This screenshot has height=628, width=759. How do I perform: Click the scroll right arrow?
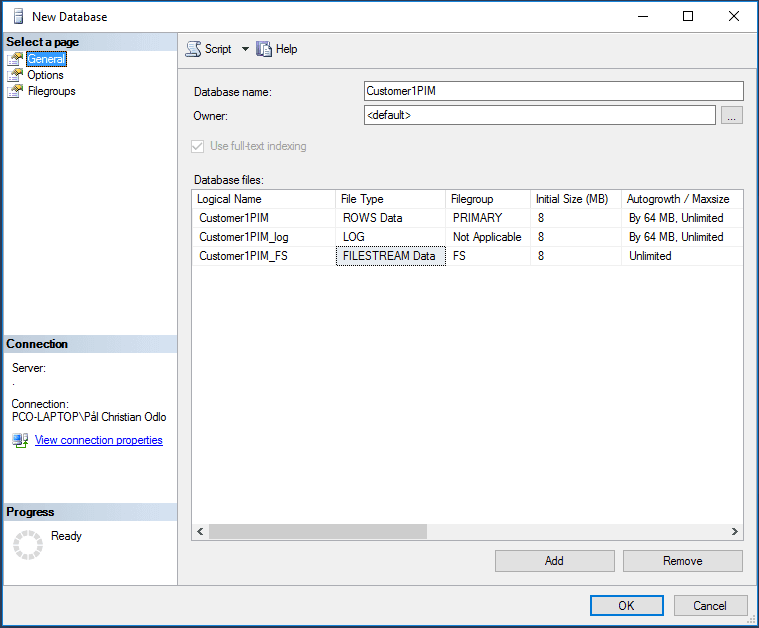pos(735,532)
